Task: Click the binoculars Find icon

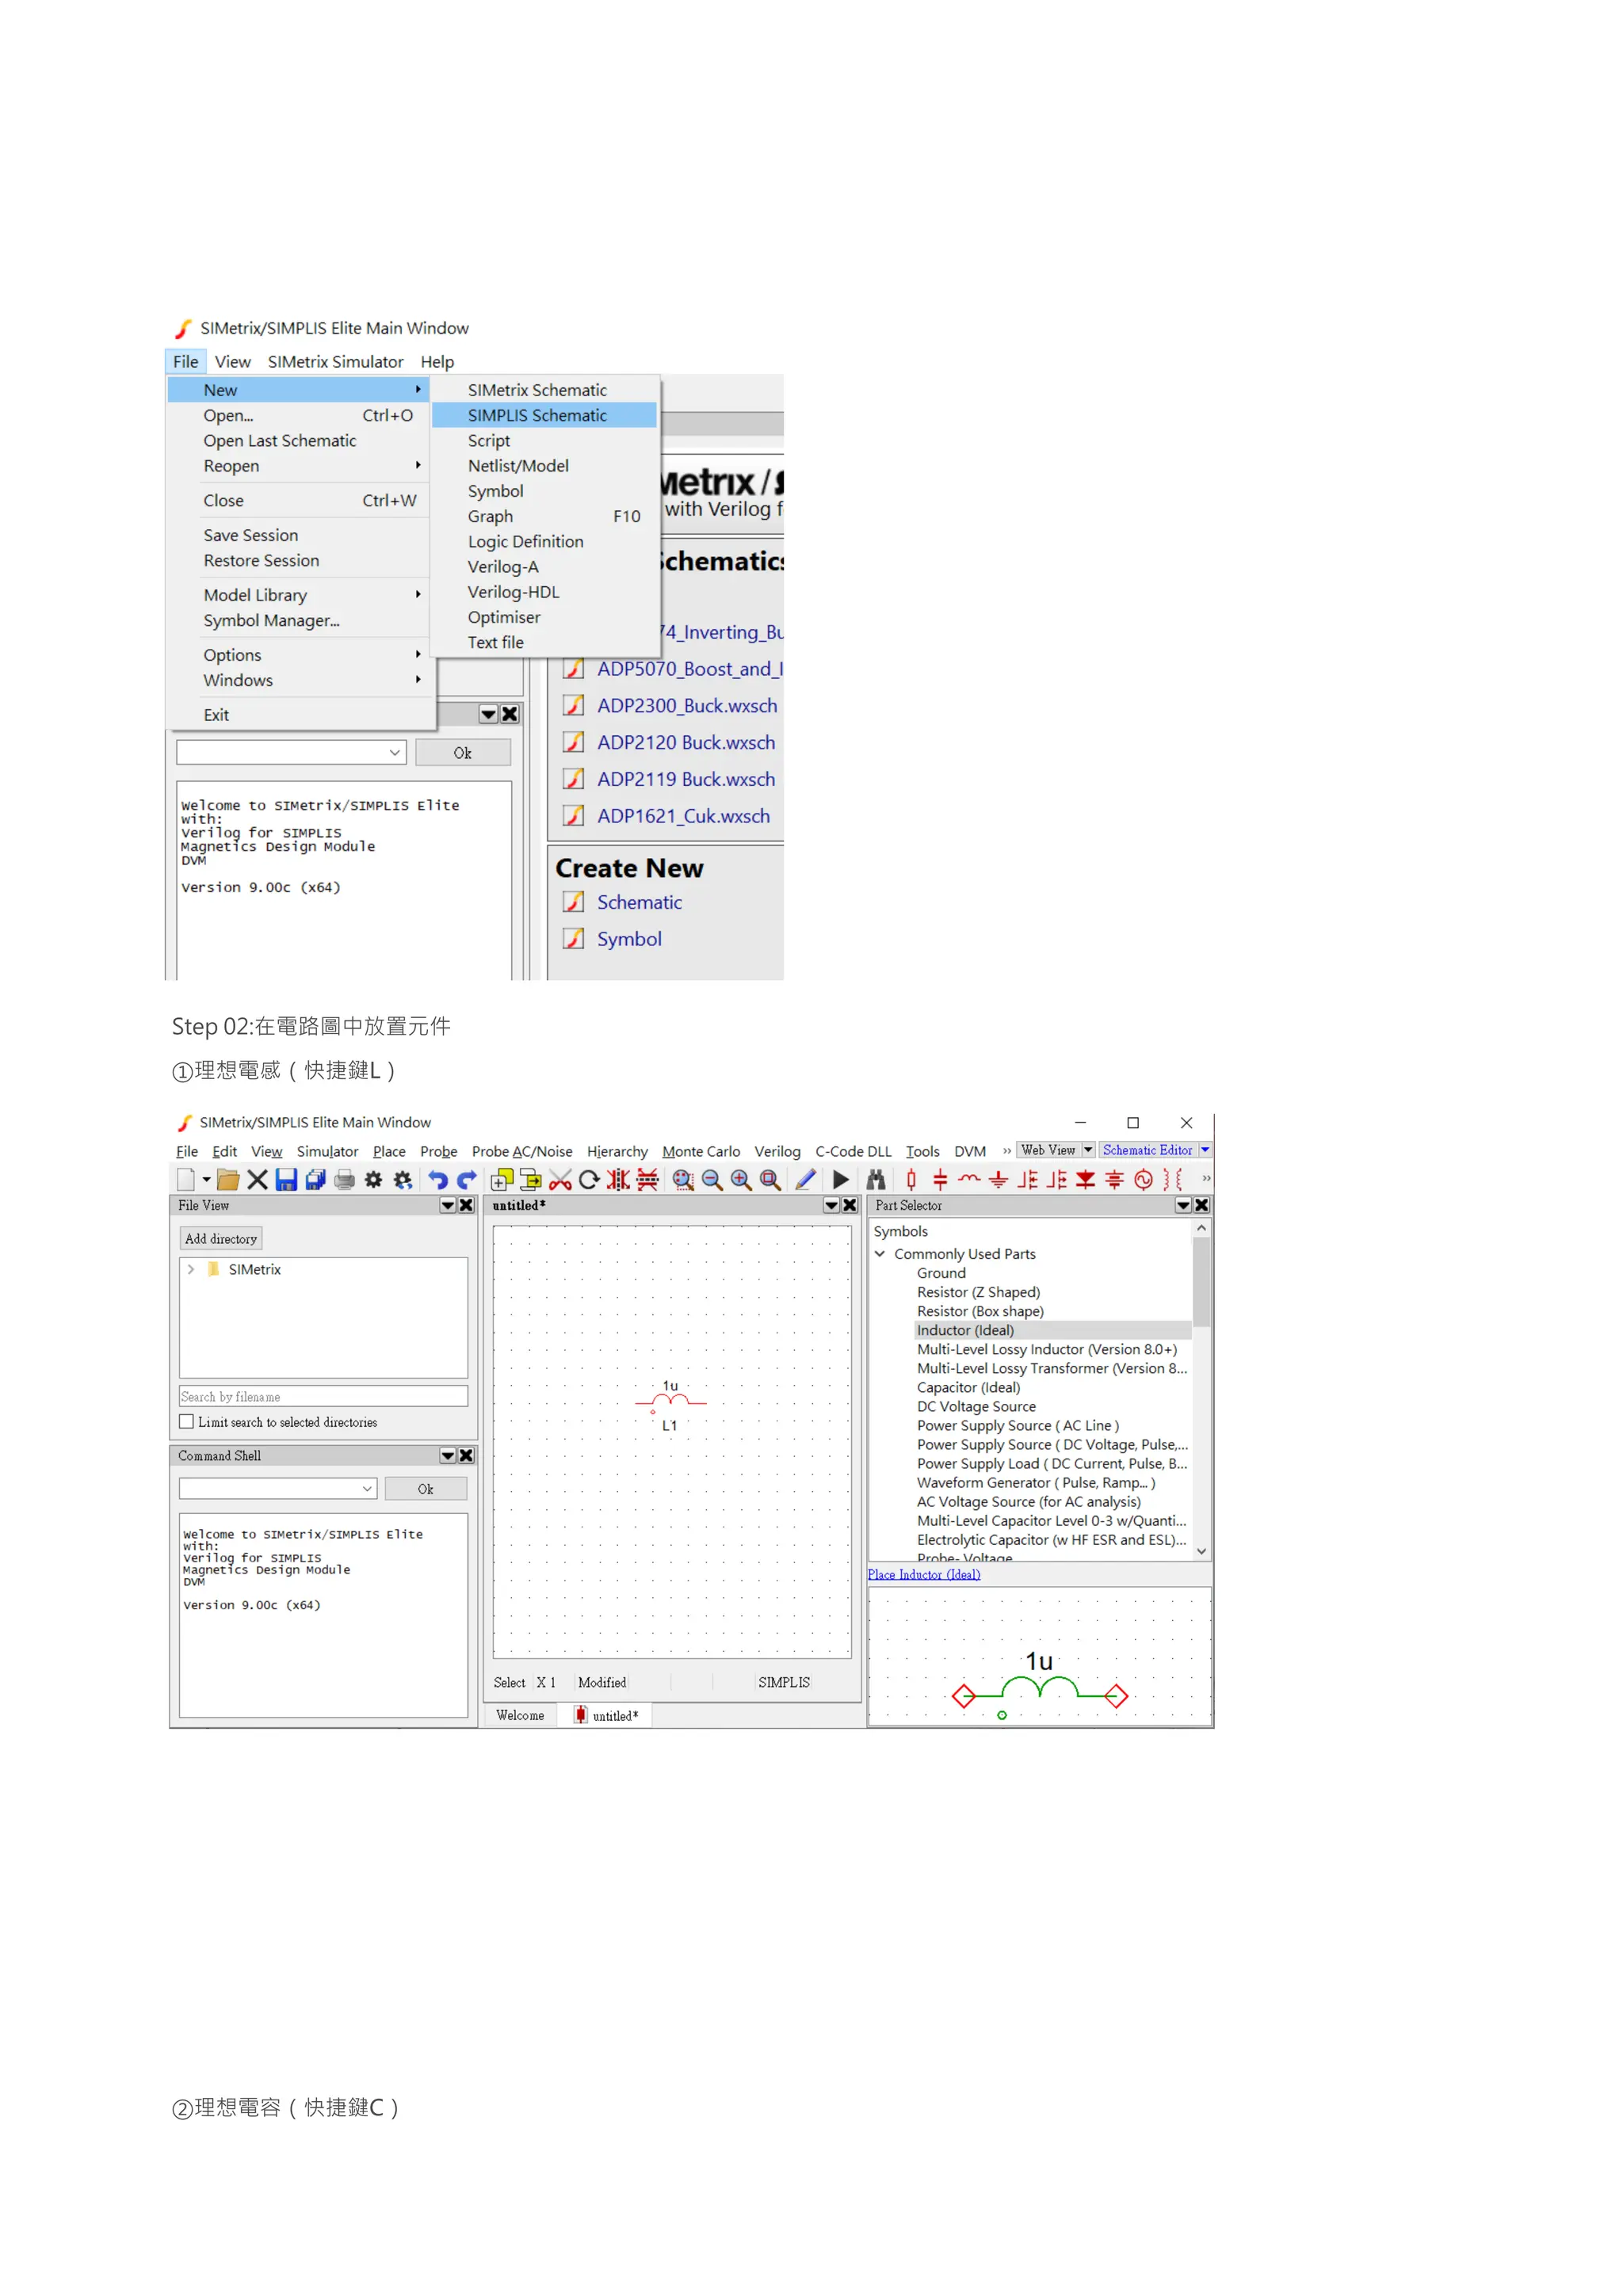Action: pos(876,1180)
